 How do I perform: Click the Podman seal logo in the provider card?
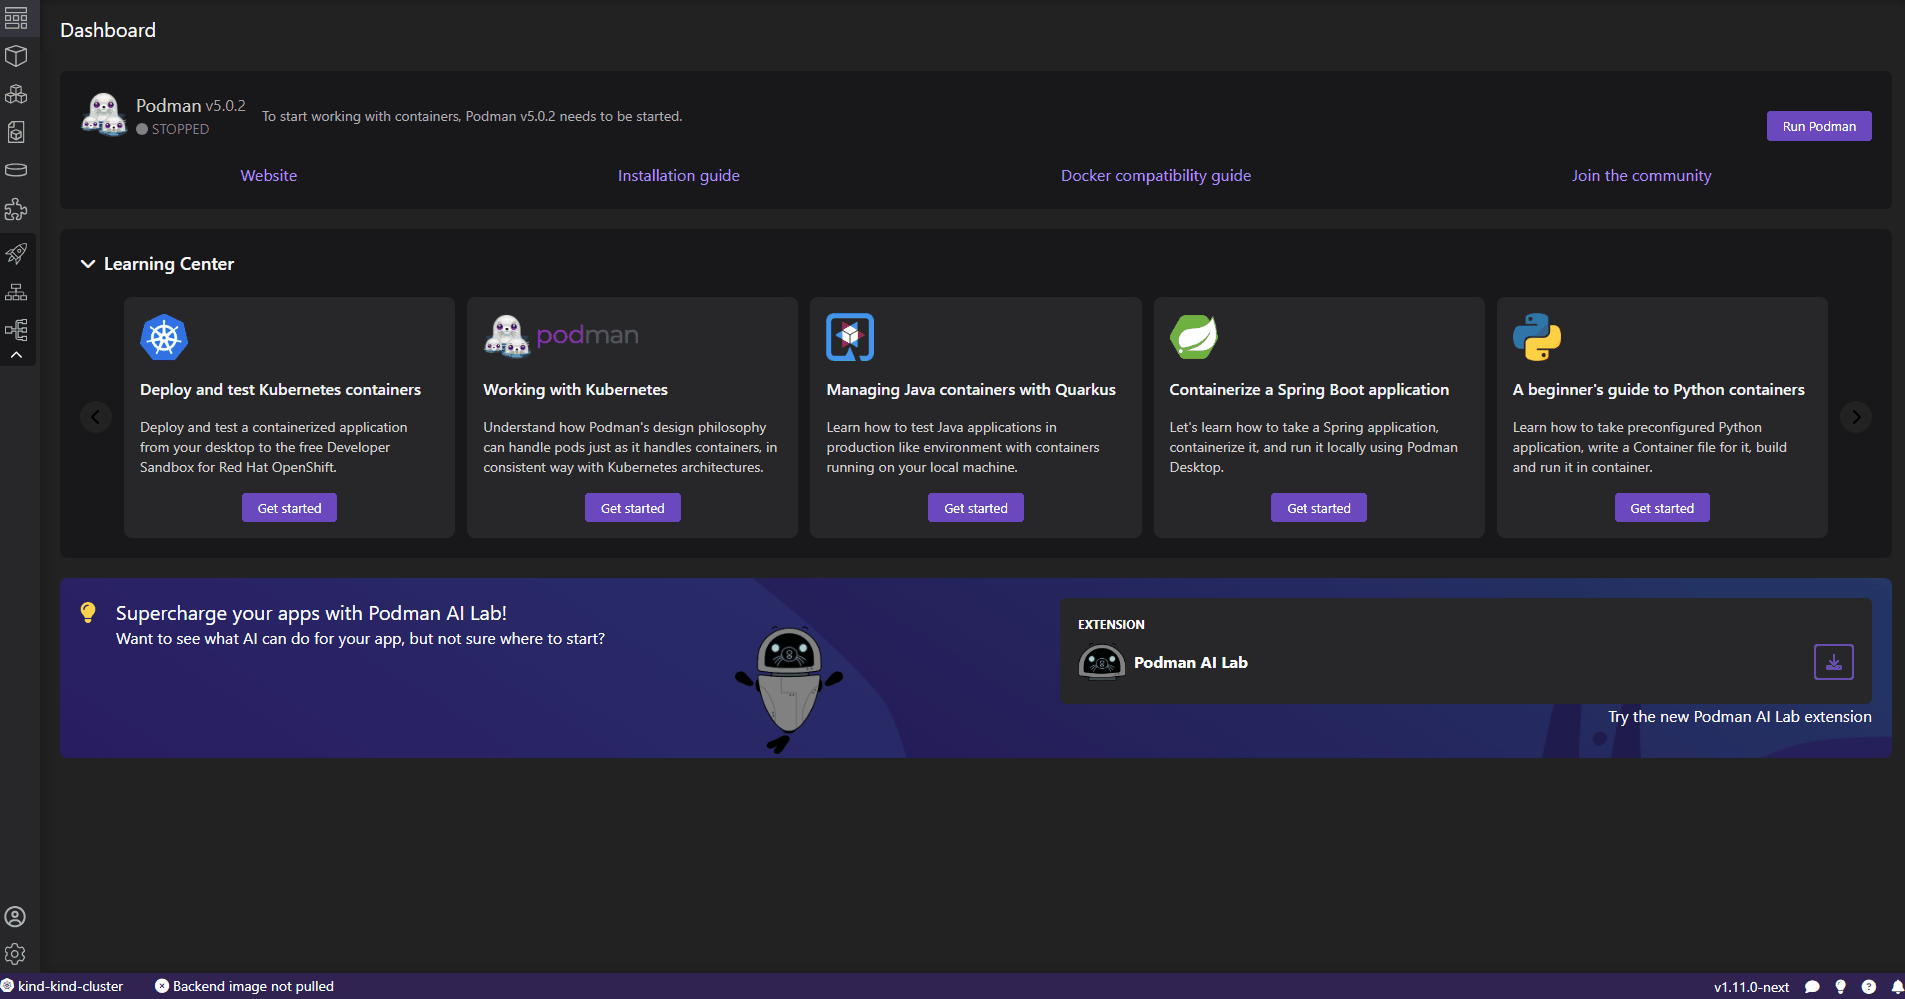click(104, 115)
